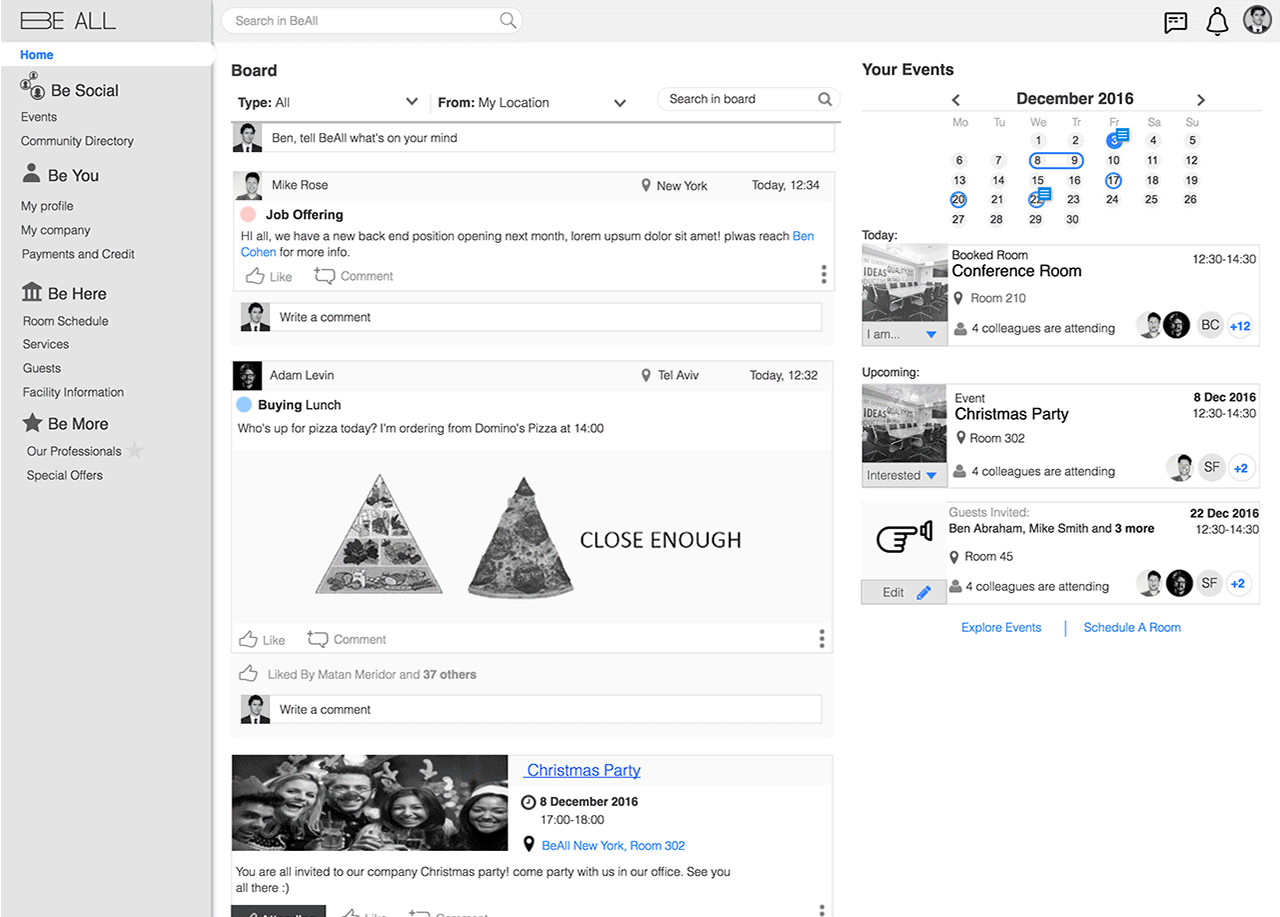Viewport: 1280px width, 917px height.
Task: Click the location pin beside New York
Action: pos(646,185)
